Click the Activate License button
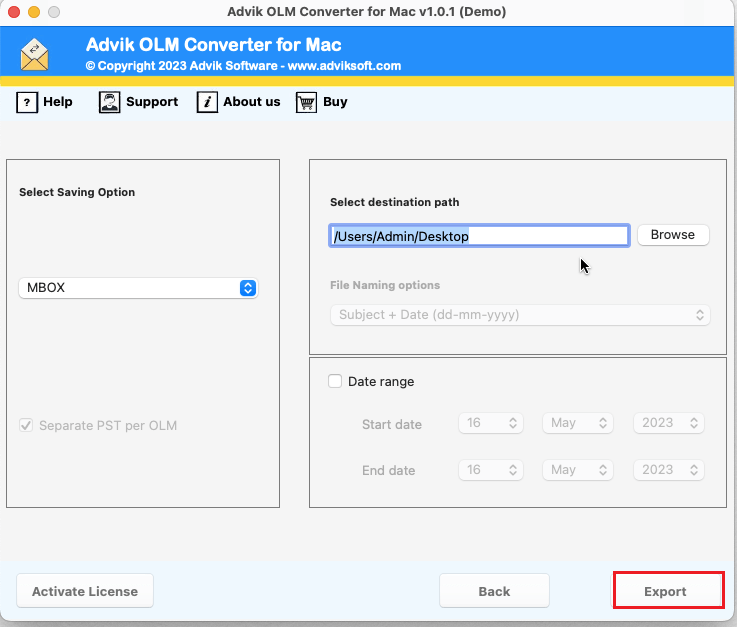This screenshot has width=737, height=627. click(x=85, y=591)
